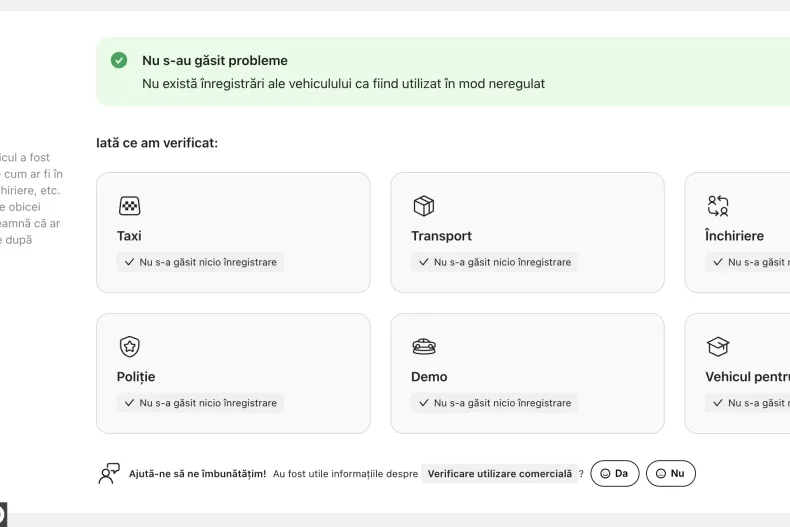This screenshot has width=790, height=527.
Task: Click Transport's no-records-found status badge
Action: pyautogui.click(x=494, y=262)
